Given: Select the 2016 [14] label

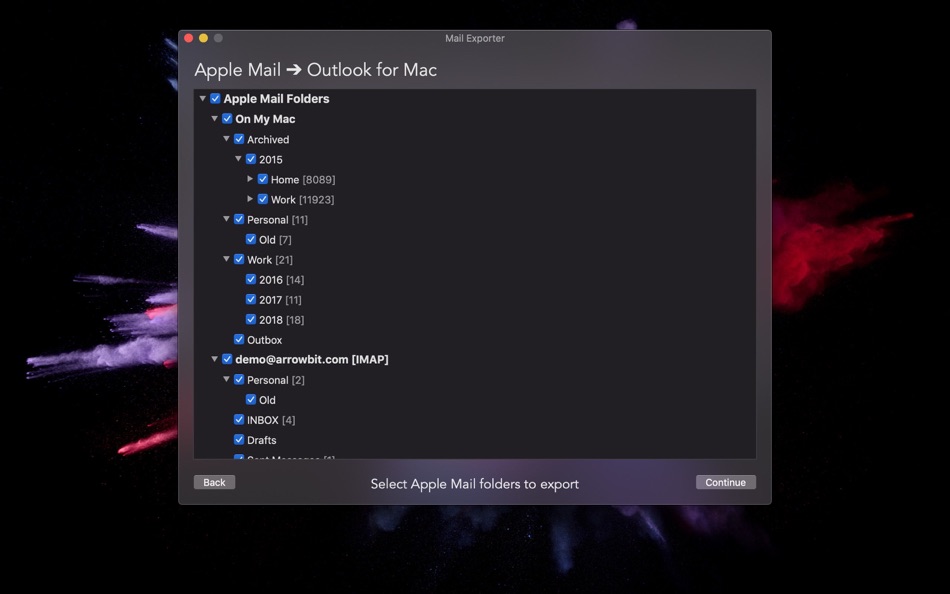Looking at the screenshot, I should point(282,279).
